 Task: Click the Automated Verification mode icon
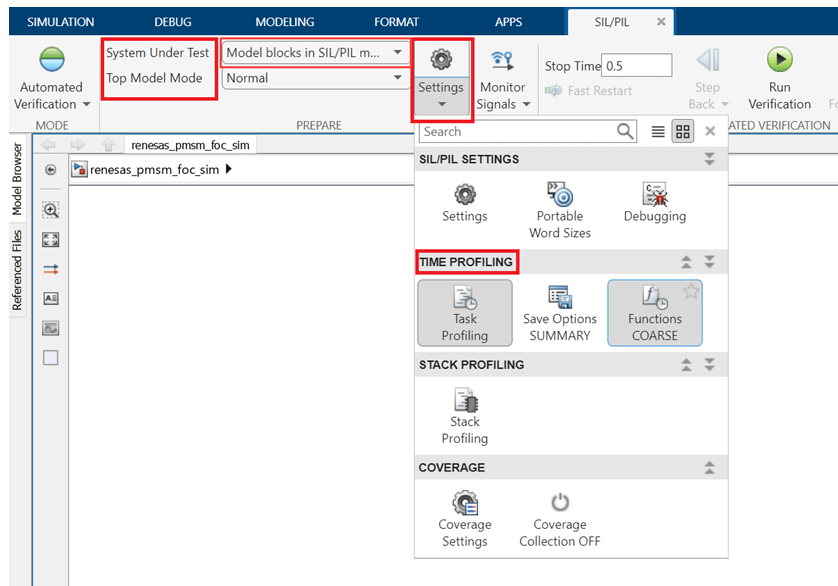[51, 60]
